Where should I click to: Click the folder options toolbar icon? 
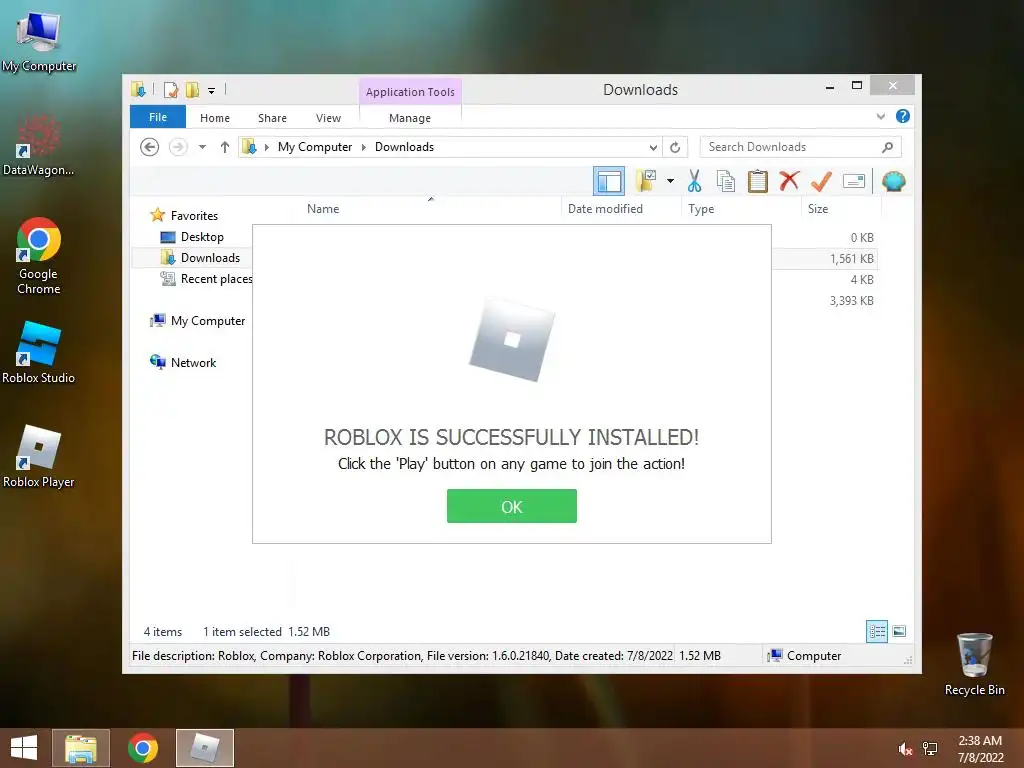point(646,181)
